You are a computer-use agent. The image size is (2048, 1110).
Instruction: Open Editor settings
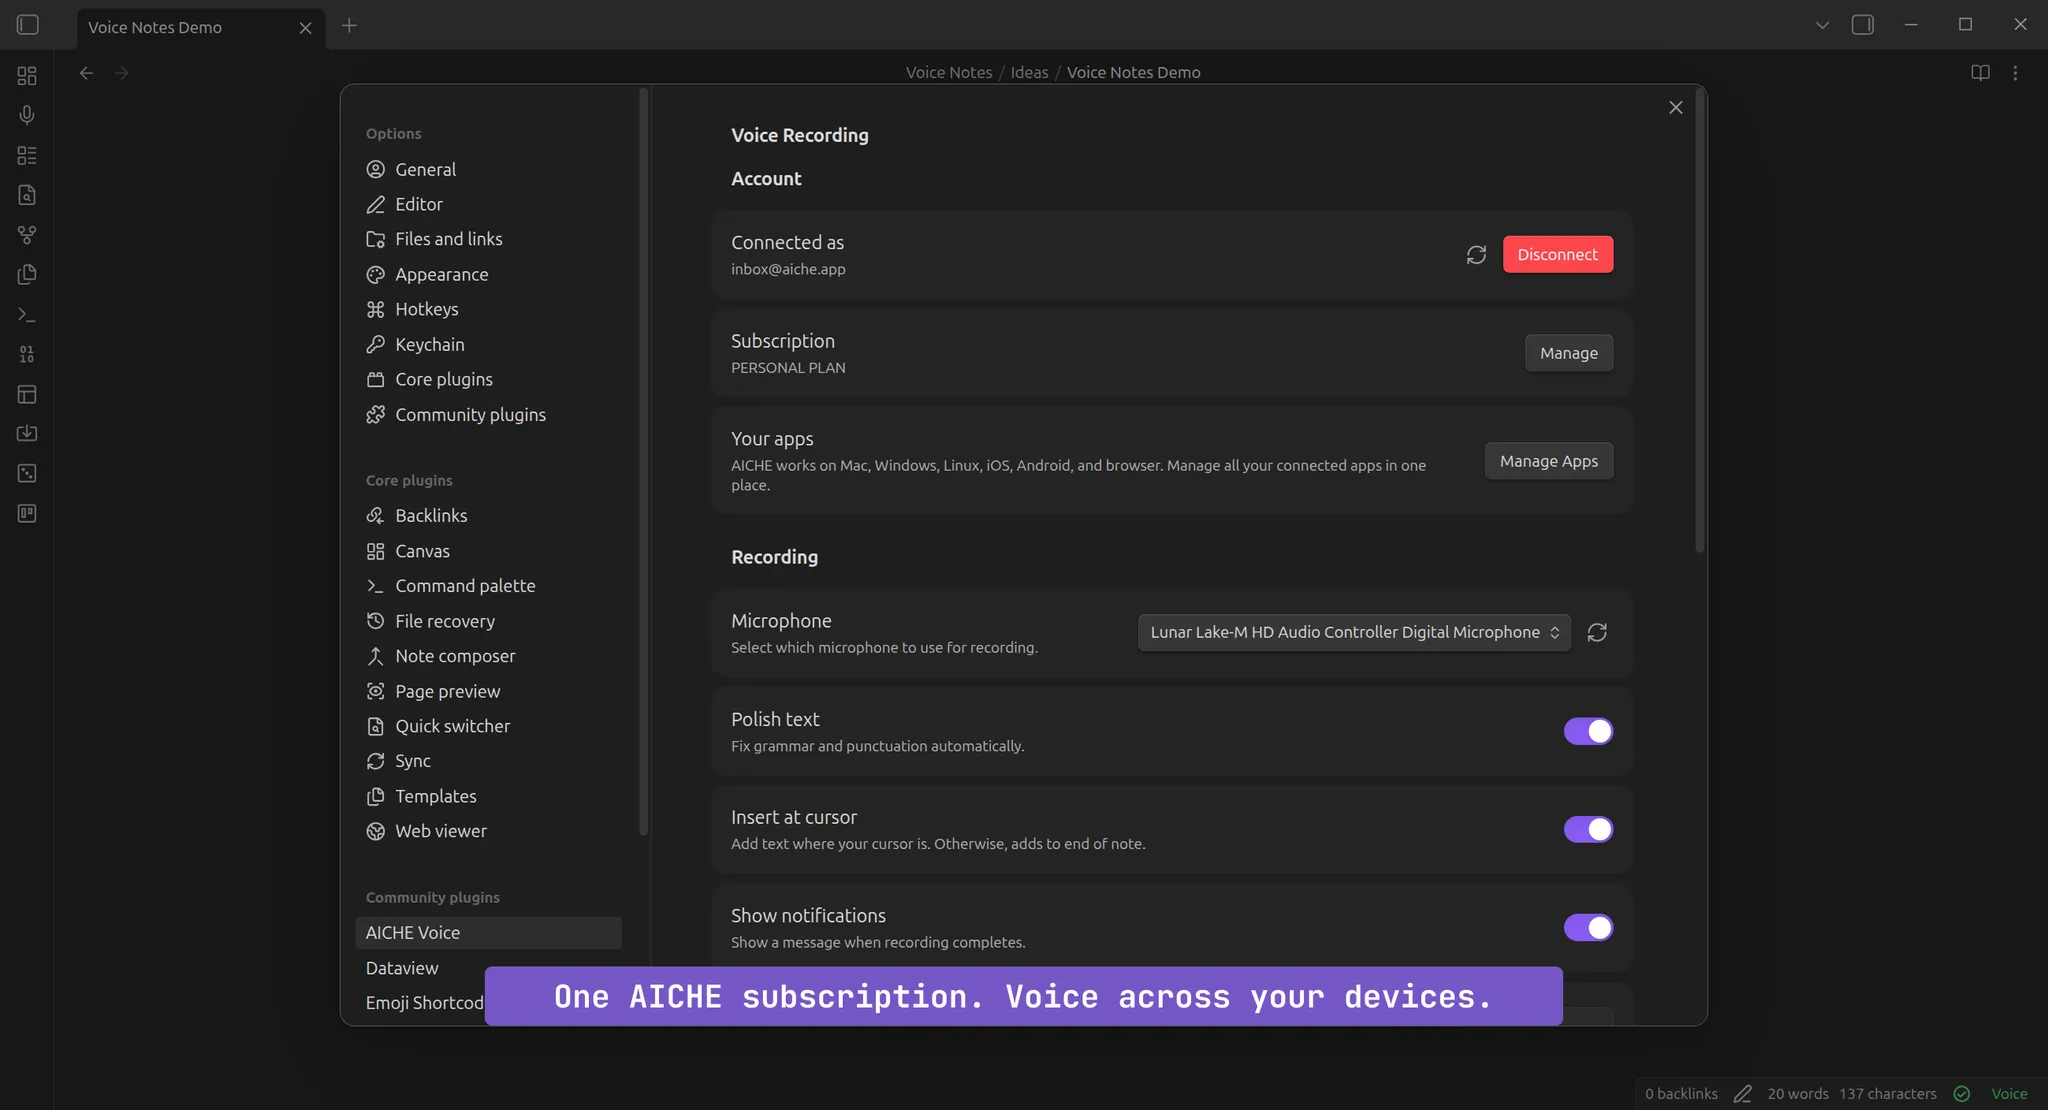coord(488,204)
